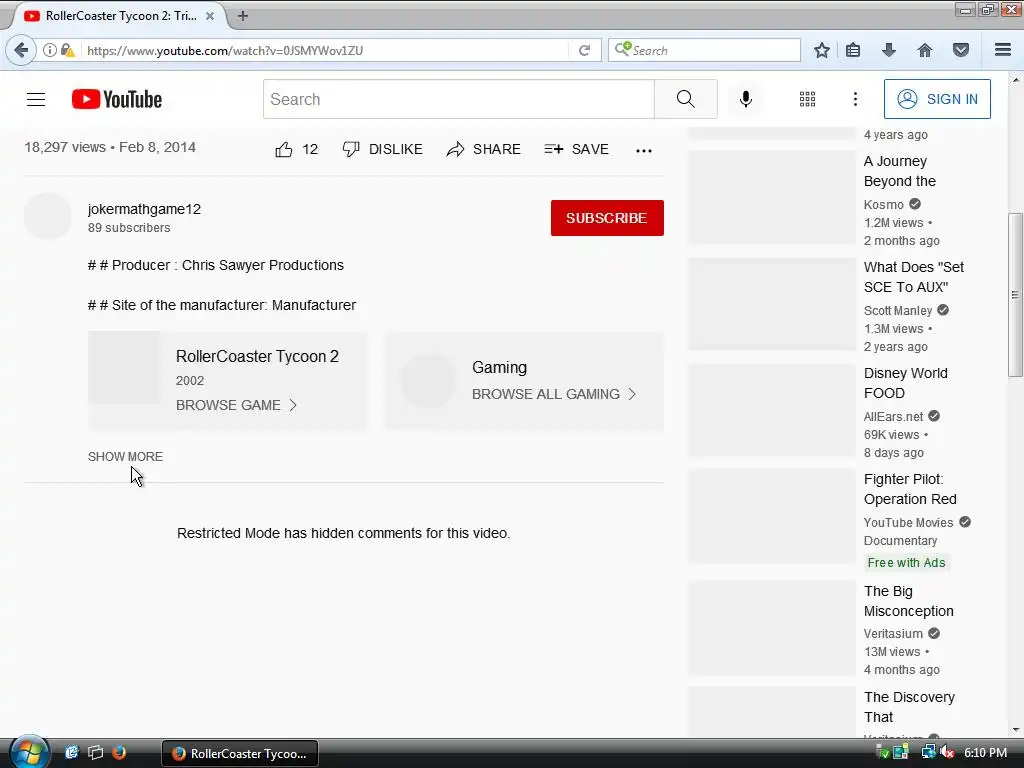Image resolution: width=1024 pixels, height=768 pixels.
Task: Open more actions ellipsis under video
Action: point(644,151)
